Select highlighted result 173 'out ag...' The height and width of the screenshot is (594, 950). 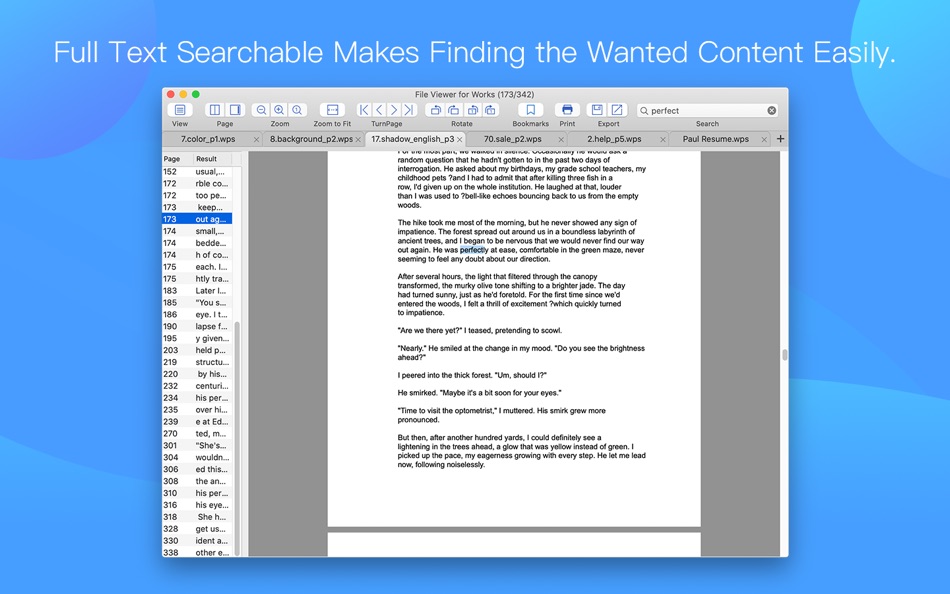click(x=197, y=219)
